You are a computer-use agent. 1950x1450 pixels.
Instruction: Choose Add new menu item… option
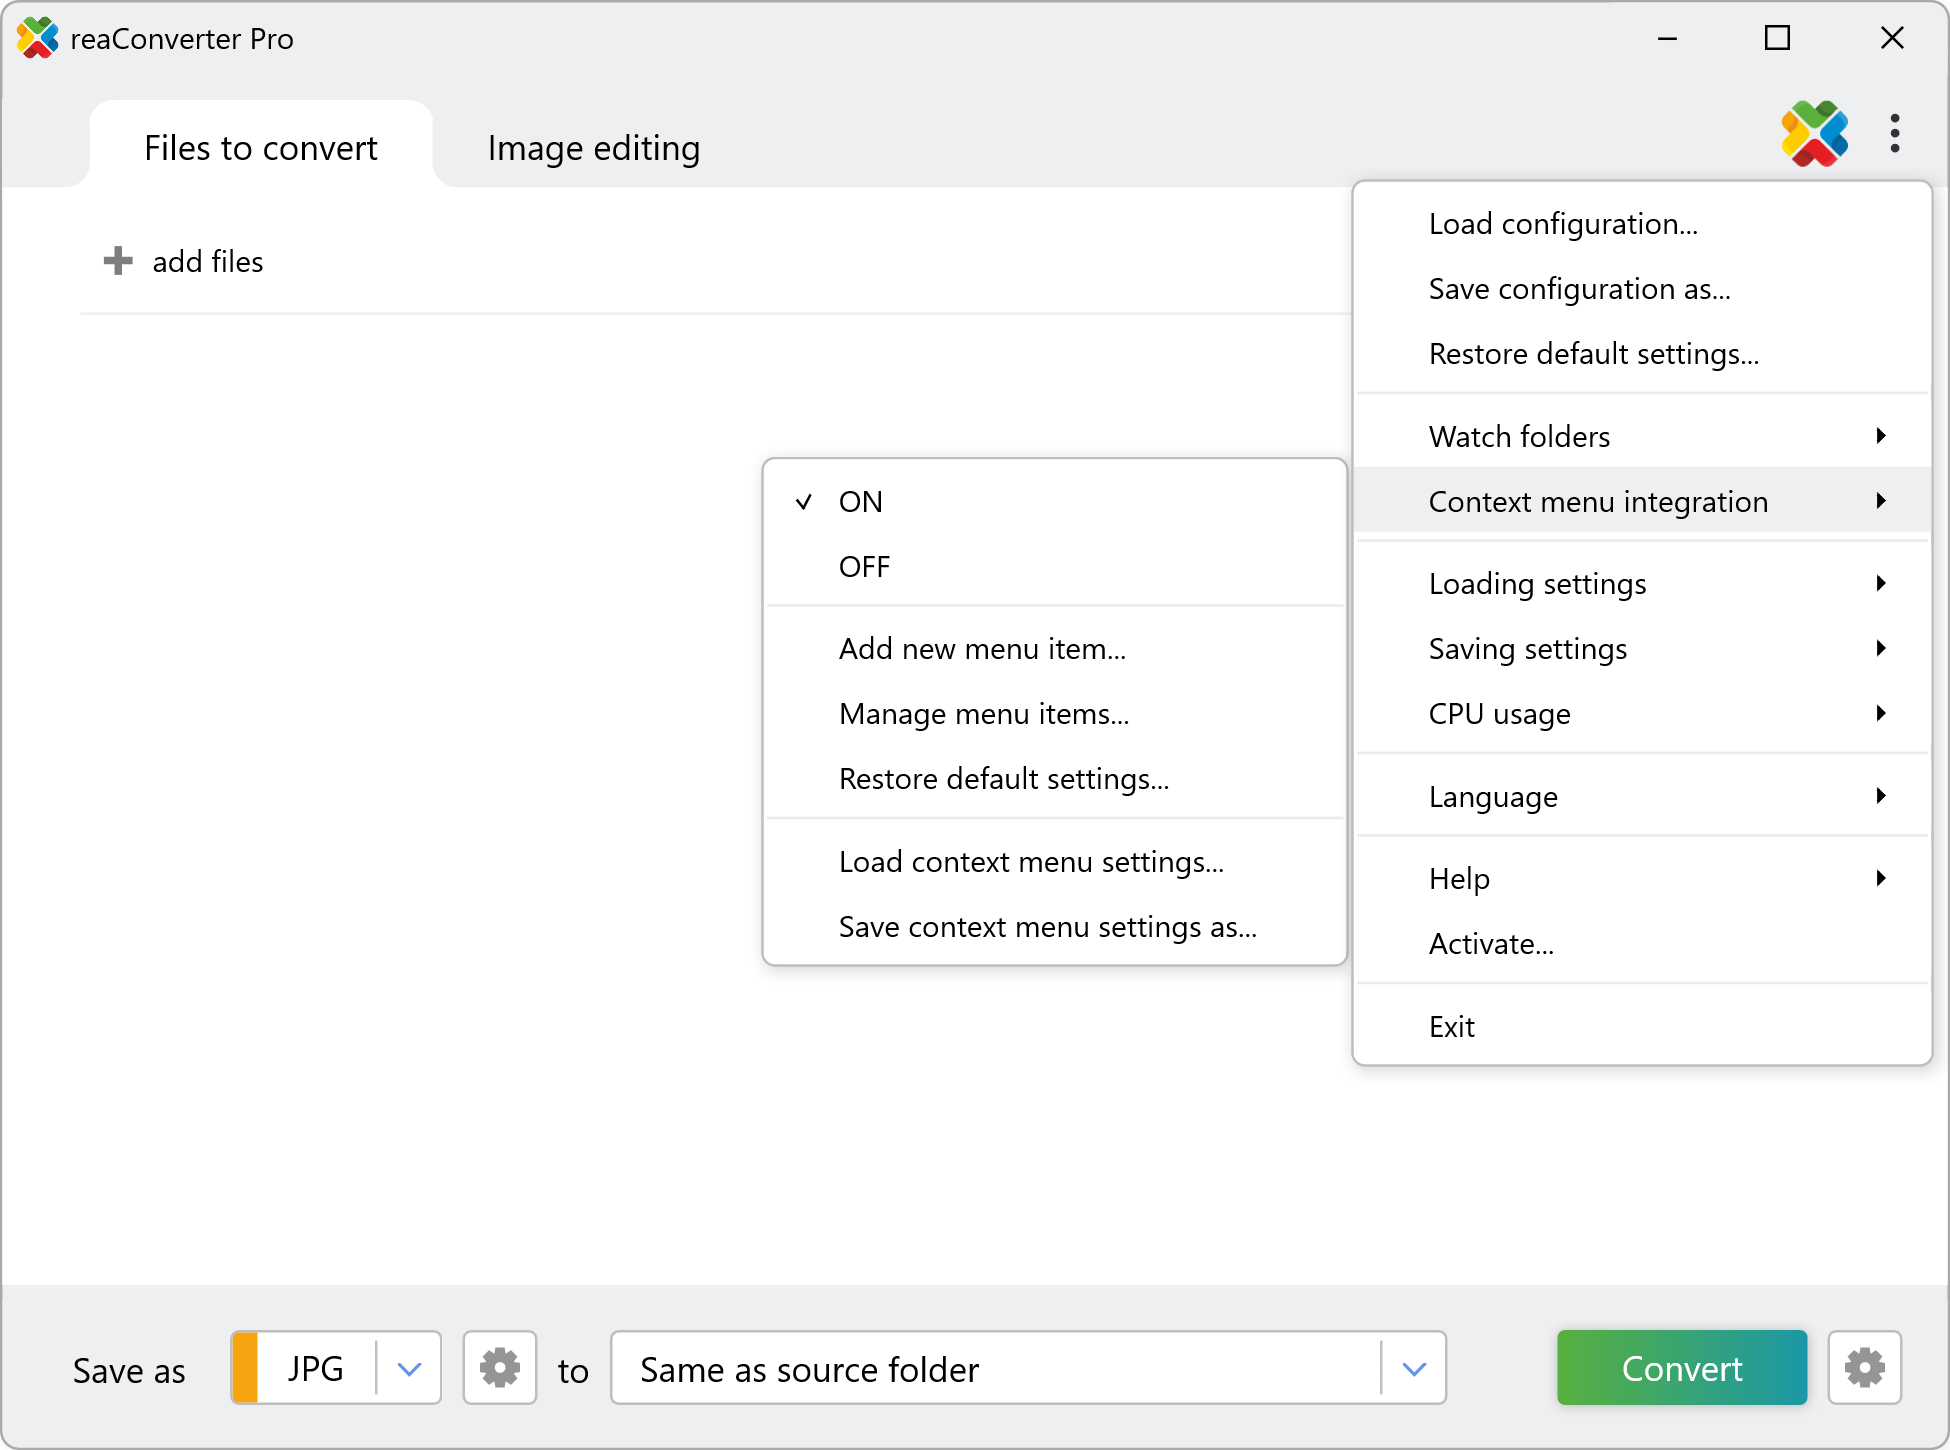click(982, 649)
